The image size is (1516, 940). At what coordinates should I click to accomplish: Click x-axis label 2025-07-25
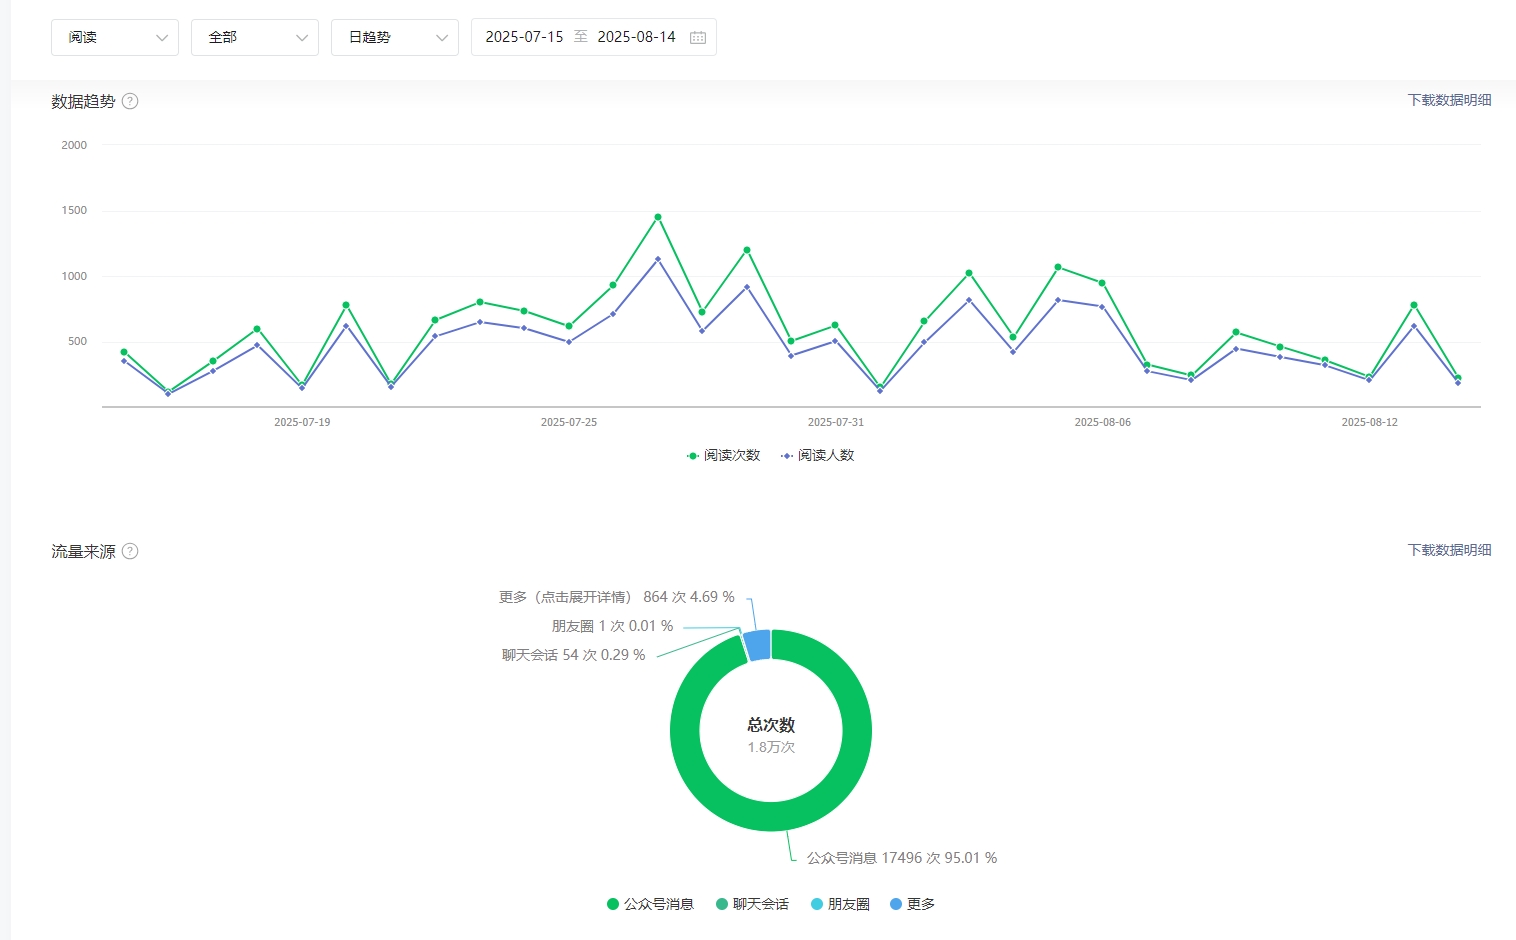[569, 422]
